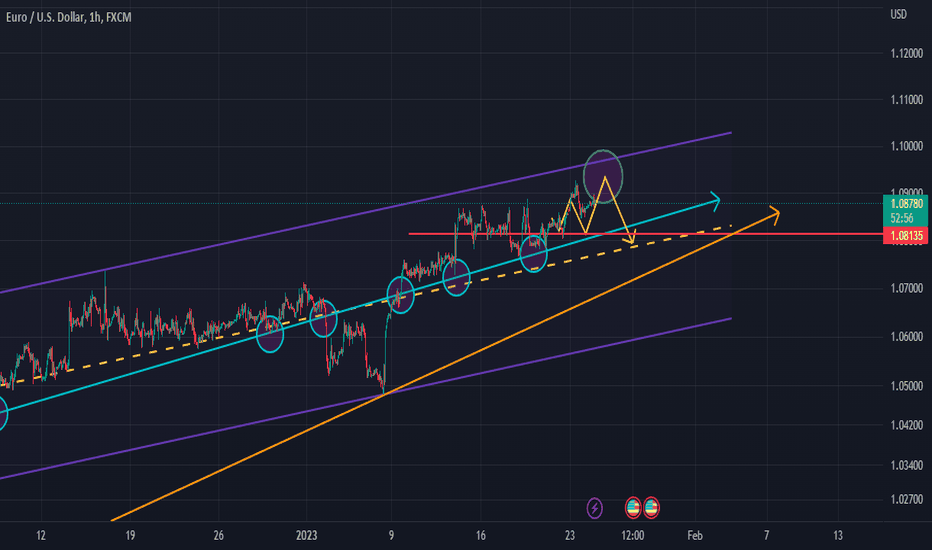
Task: Click the 2023 label on the time axis
Action: click(x=307, y=535)
